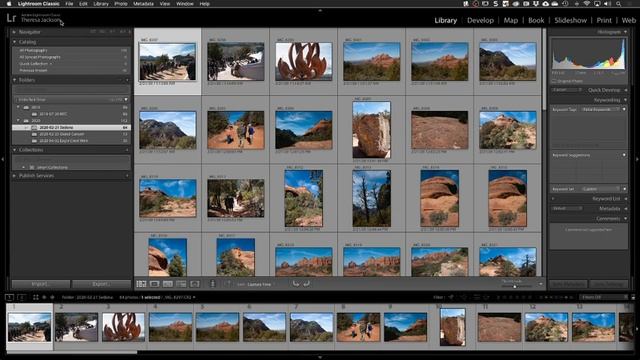Screen dimensions: 640x360
Task: Collapse the 2020 folder tree
Action: tap(18, 121)
